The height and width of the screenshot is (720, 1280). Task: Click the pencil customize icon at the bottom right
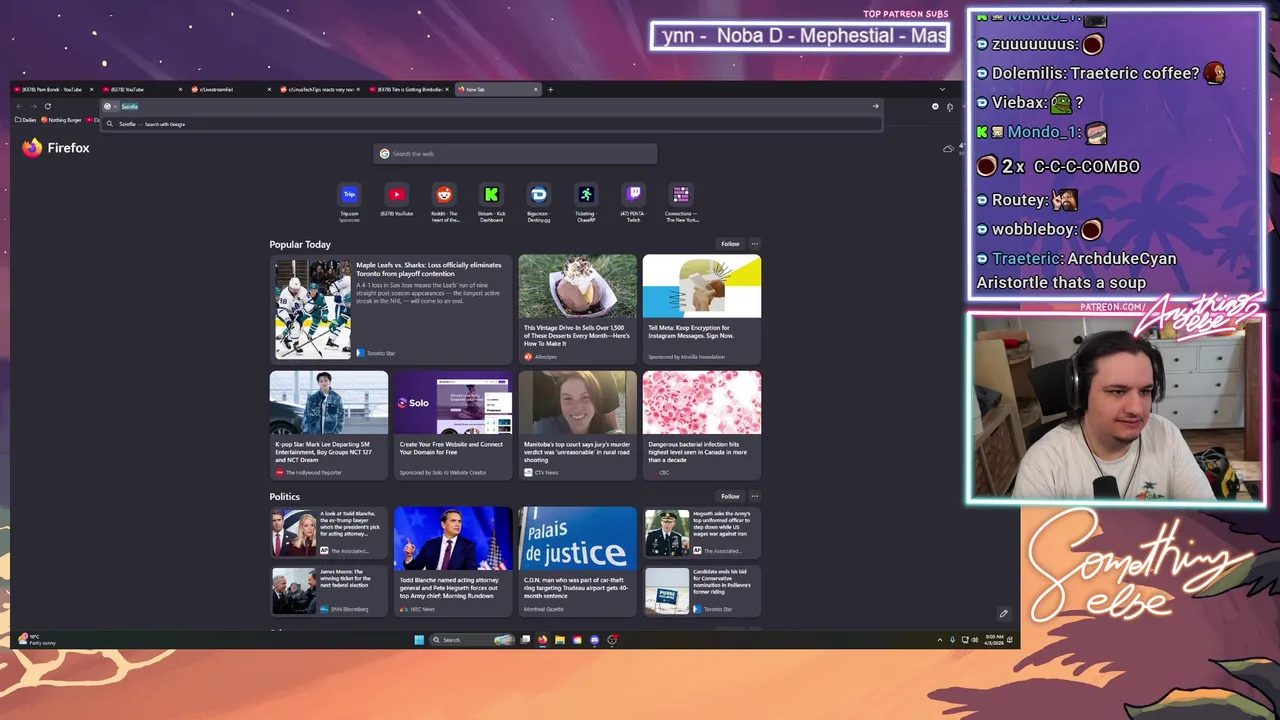pos(1004,614)
